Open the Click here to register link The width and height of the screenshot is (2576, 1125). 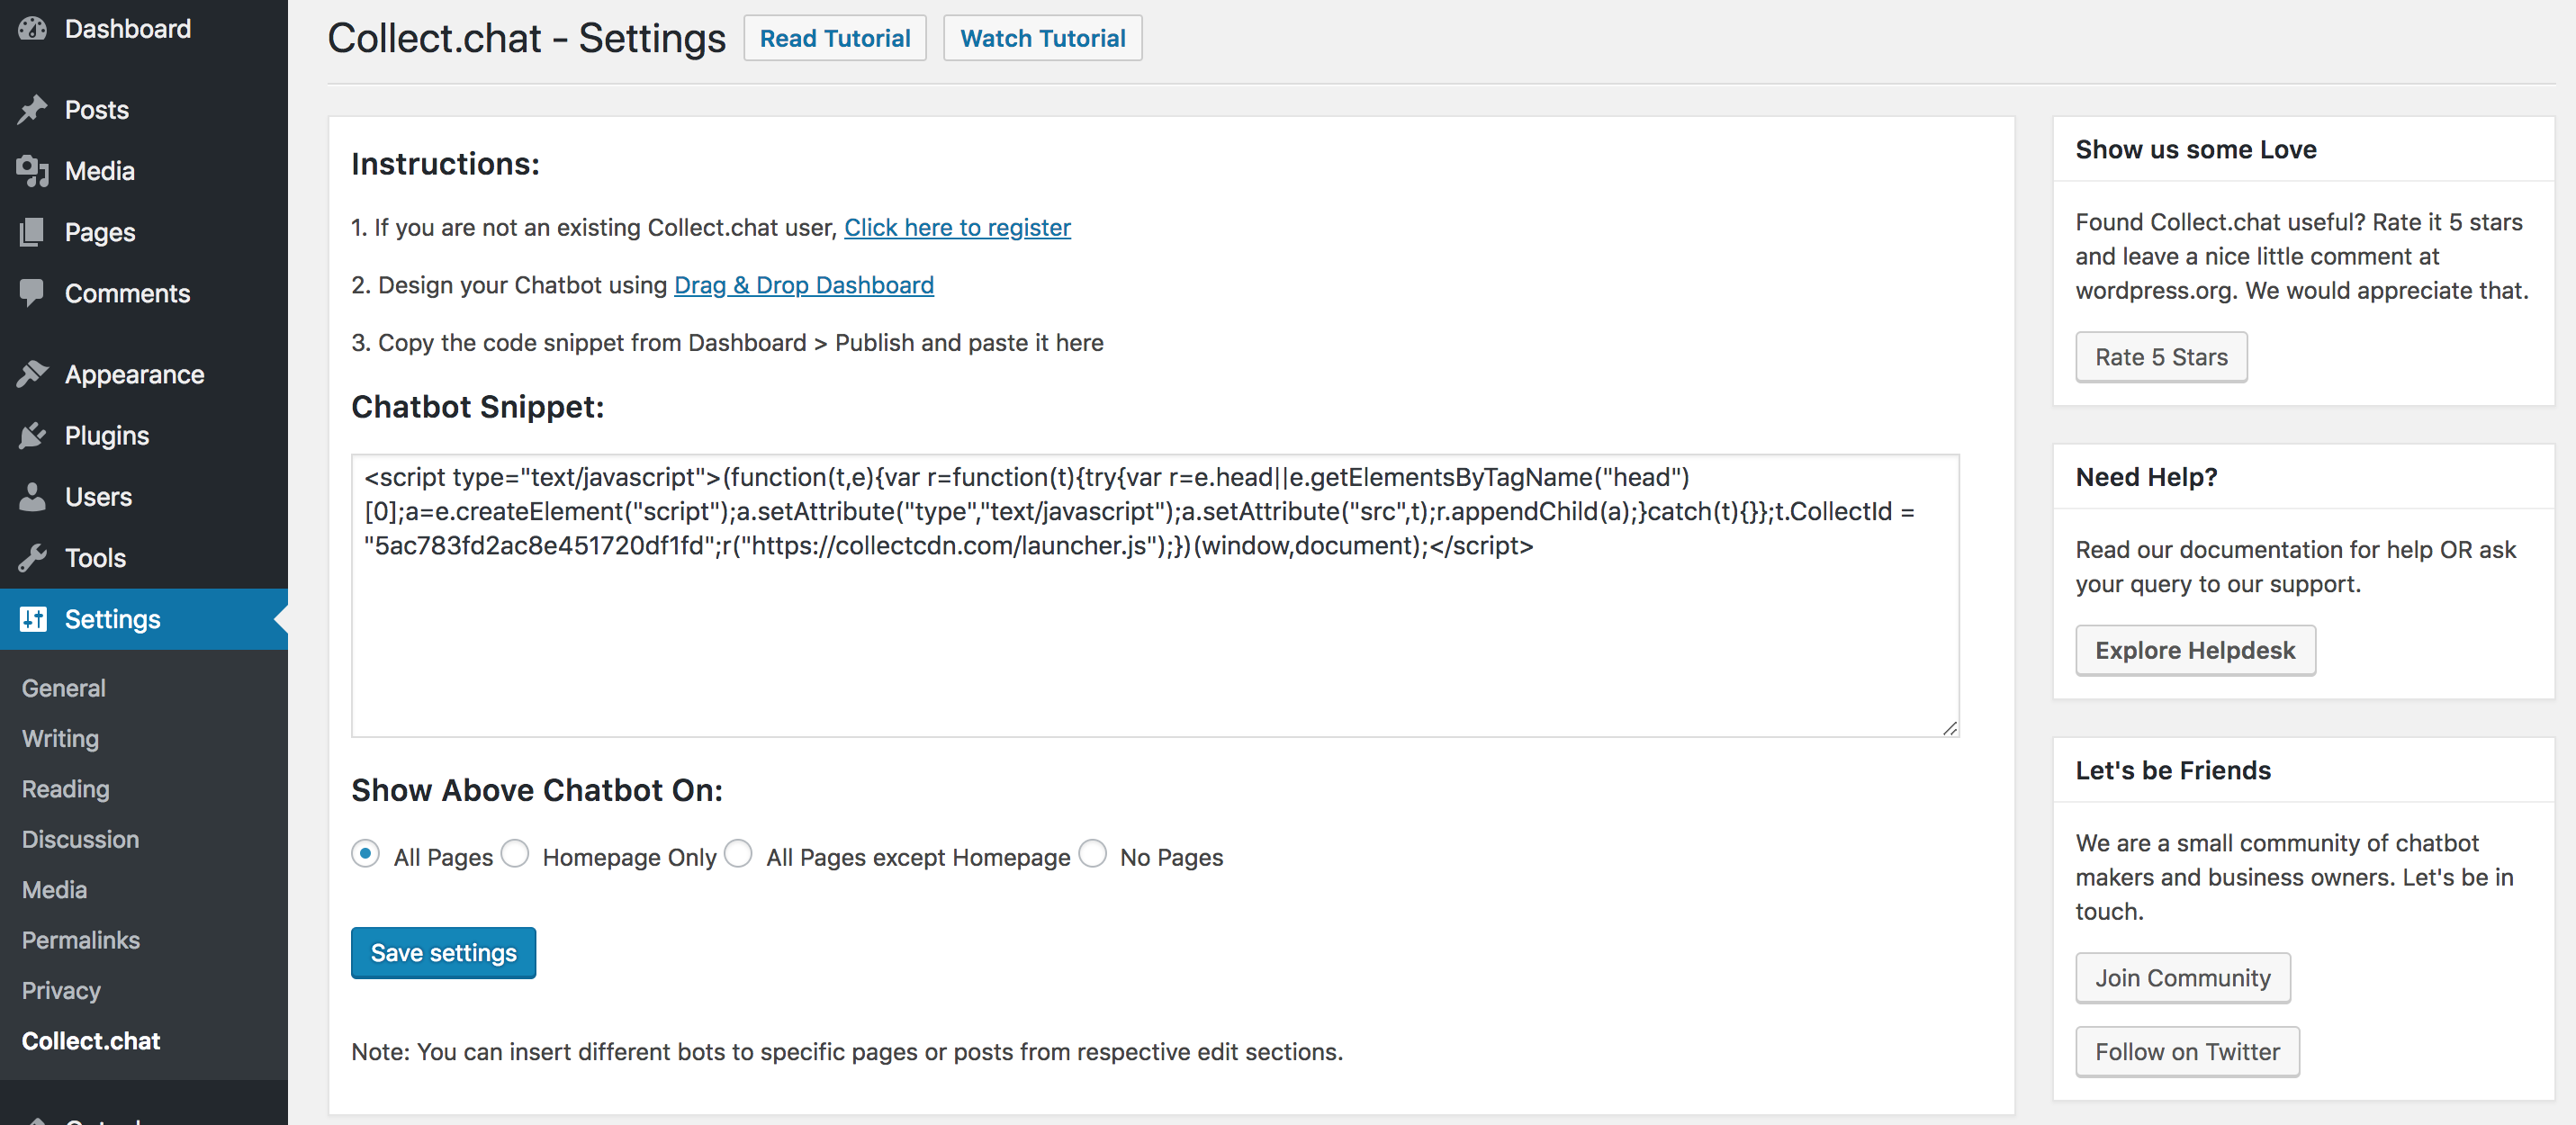pos(956,228)
